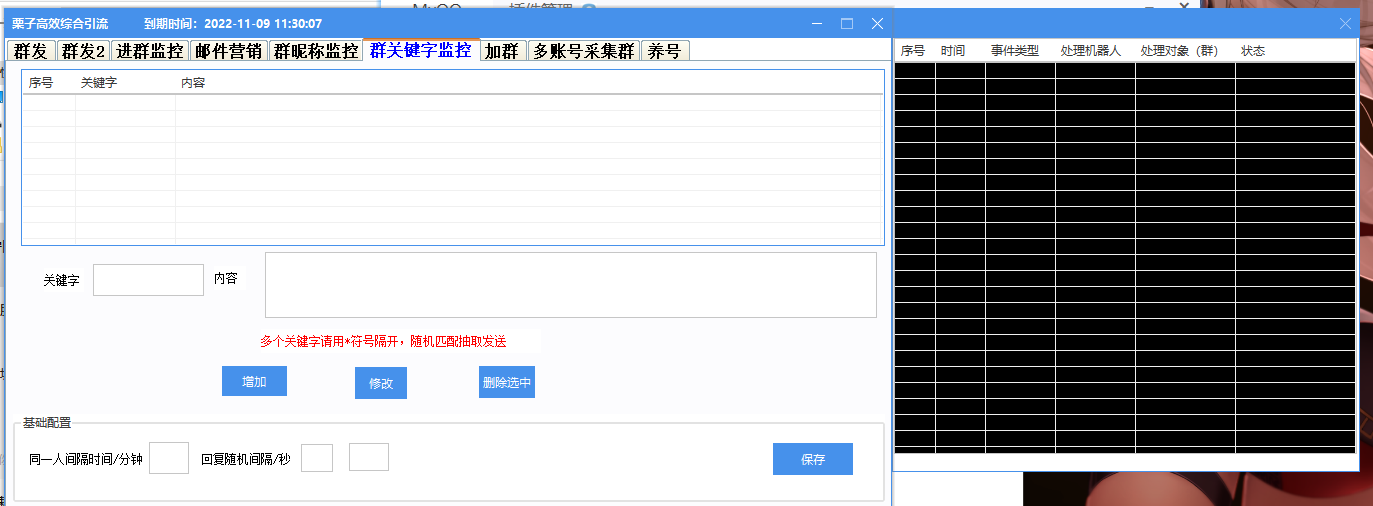Click into the 内容 text area
This screenshot has width=1373, height=506.
coord(571,285)
